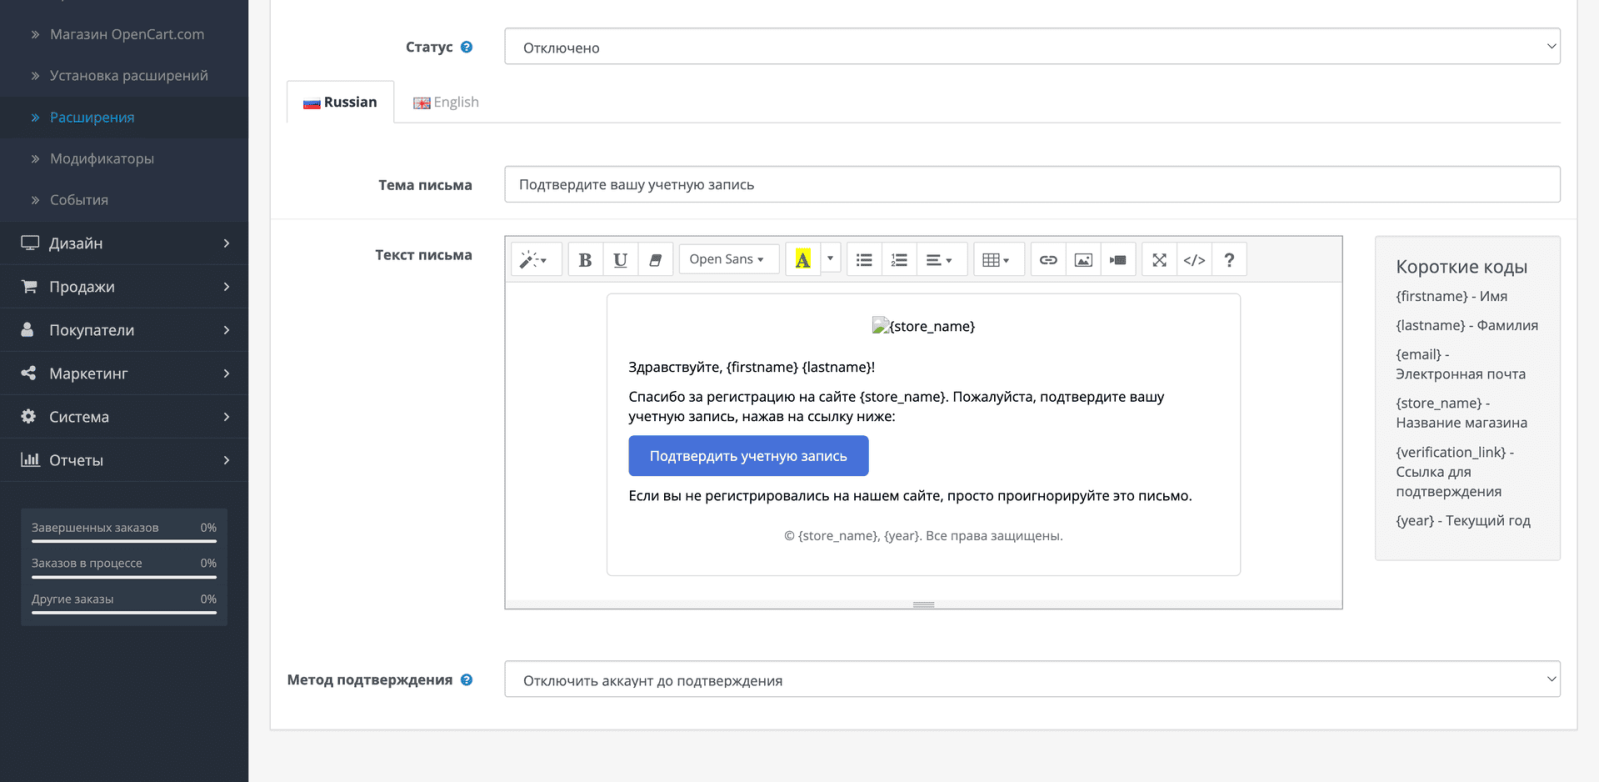Click the {lastname} - Фамилия short code
Viewport: 1600px width, 782px height.
[1467, 325]
